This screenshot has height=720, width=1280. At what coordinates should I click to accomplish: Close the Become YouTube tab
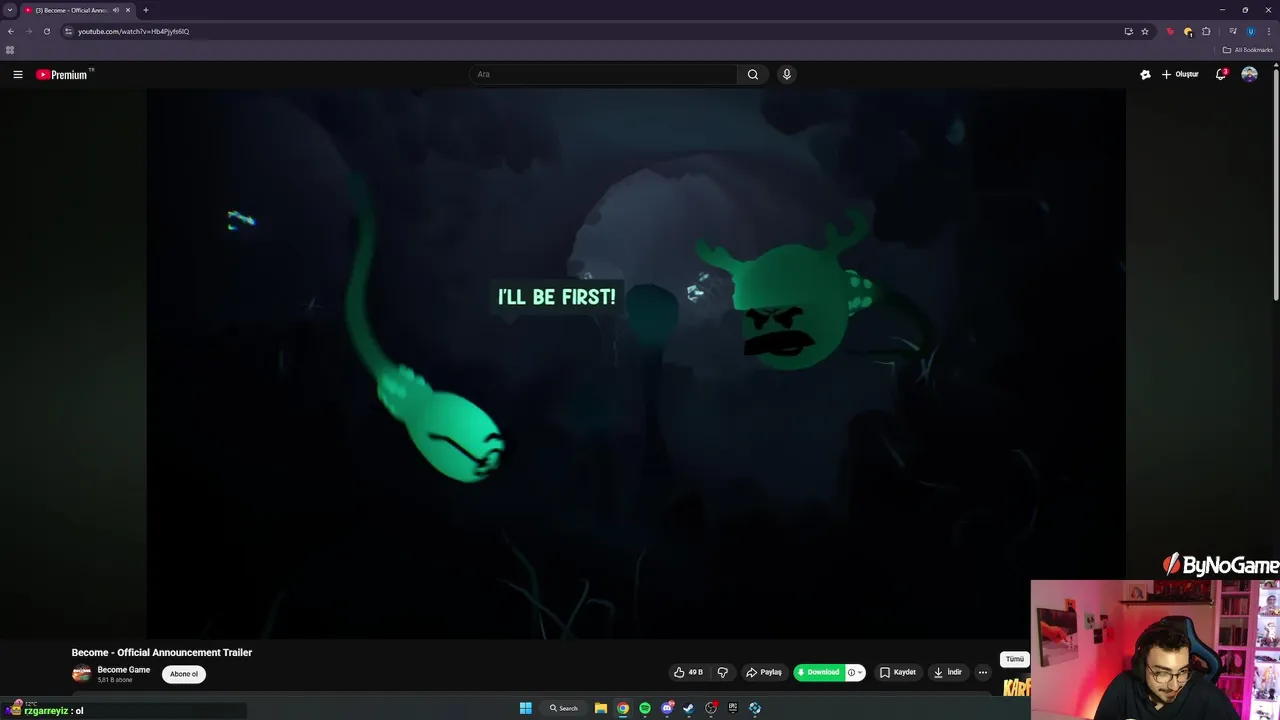point(128,10)
